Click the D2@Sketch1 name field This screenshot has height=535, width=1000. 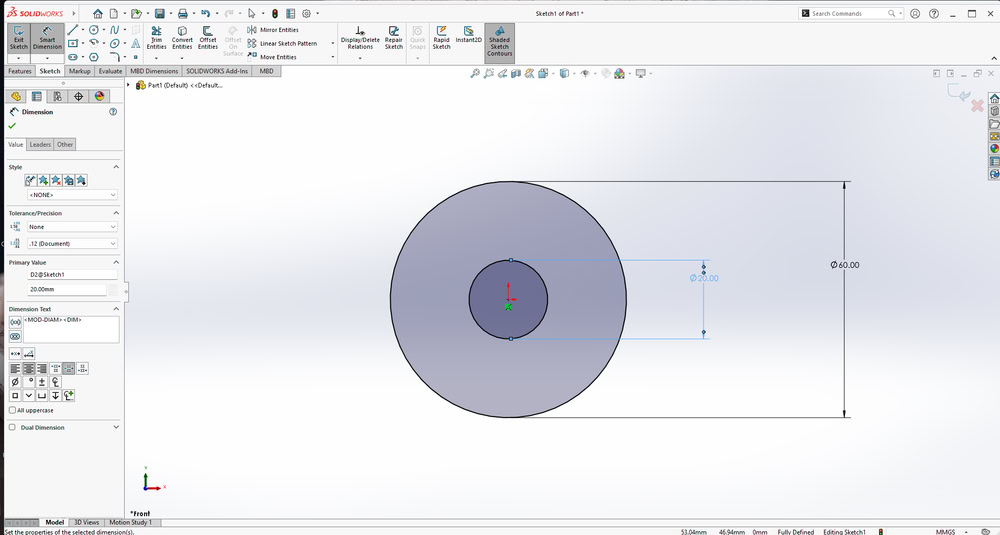click(x=72, y=274)
